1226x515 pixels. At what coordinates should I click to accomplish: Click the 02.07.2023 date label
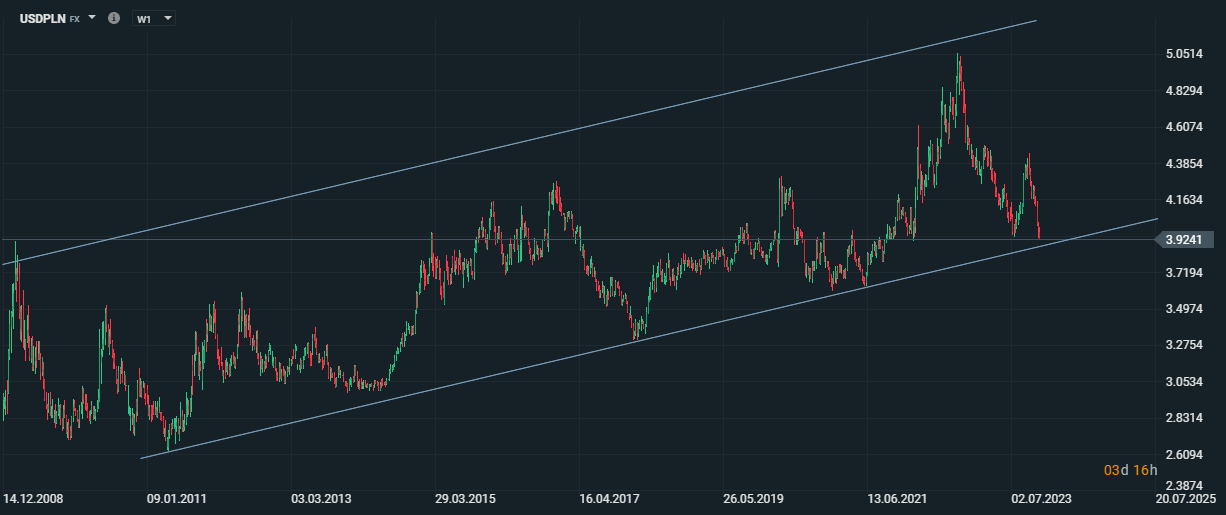click(1042, 497)
